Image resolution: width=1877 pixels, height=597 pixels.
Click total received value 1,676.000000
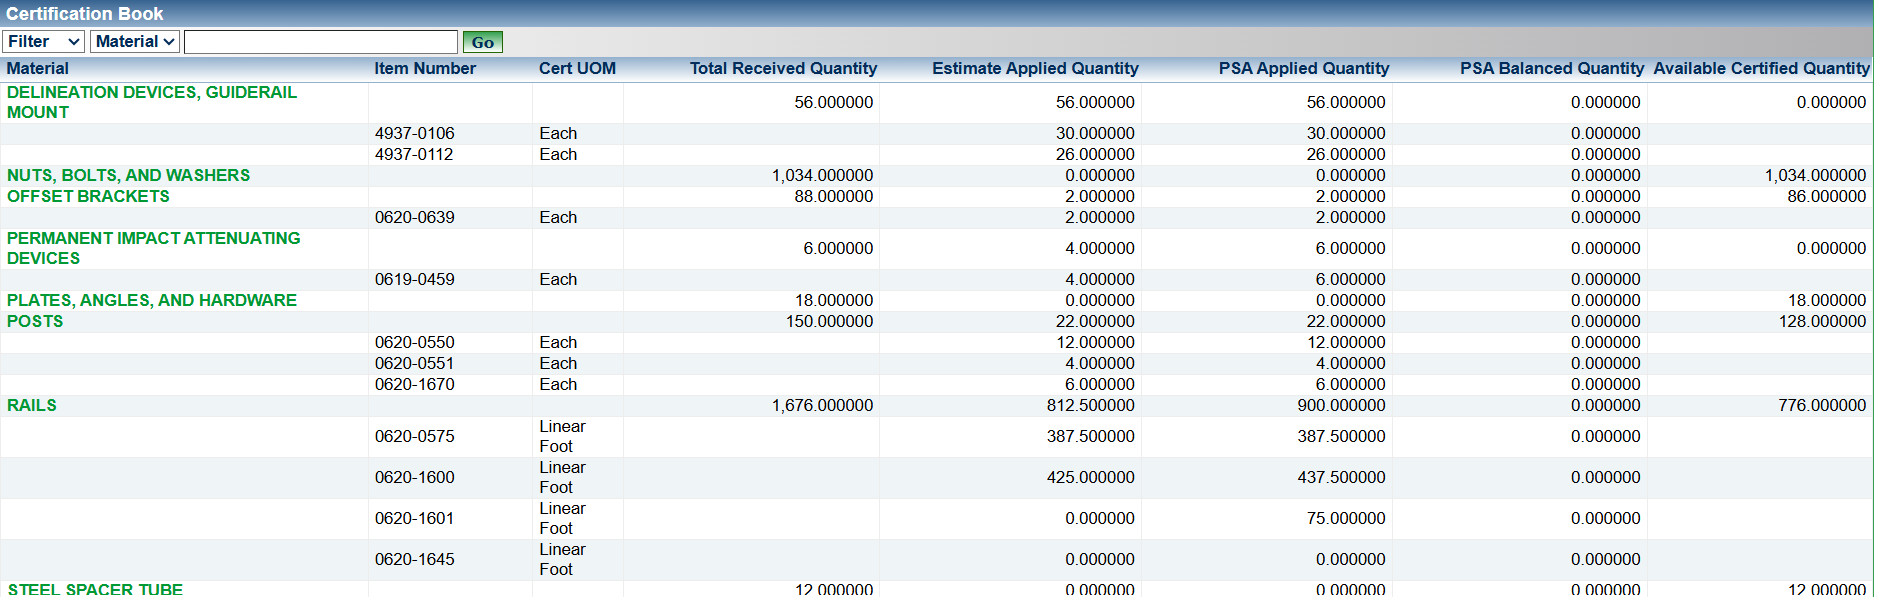[822, 405]
